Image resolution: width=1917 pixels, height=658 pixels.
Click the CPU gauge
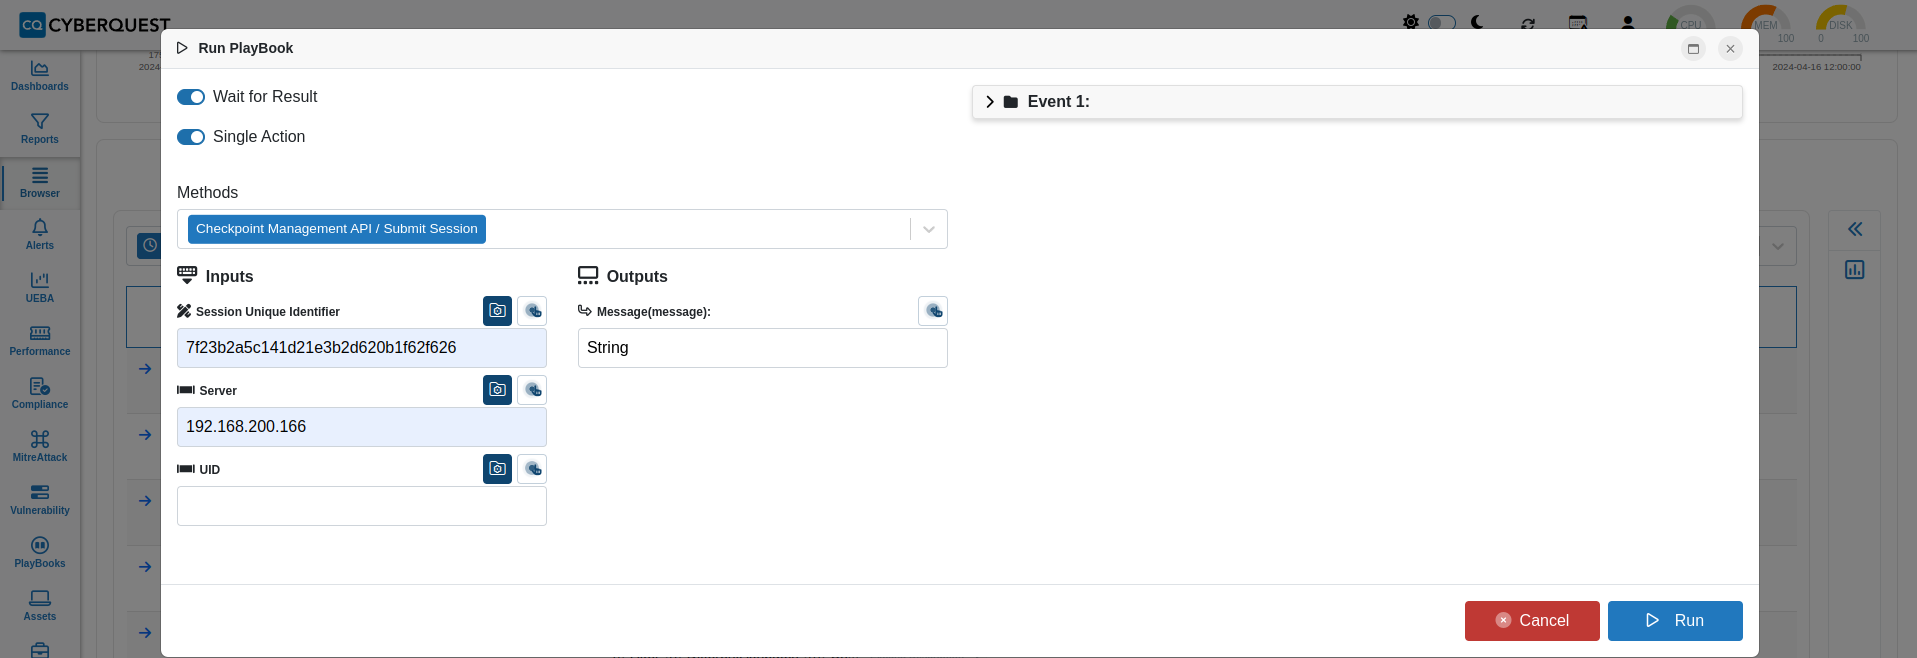coord(1690,22)
